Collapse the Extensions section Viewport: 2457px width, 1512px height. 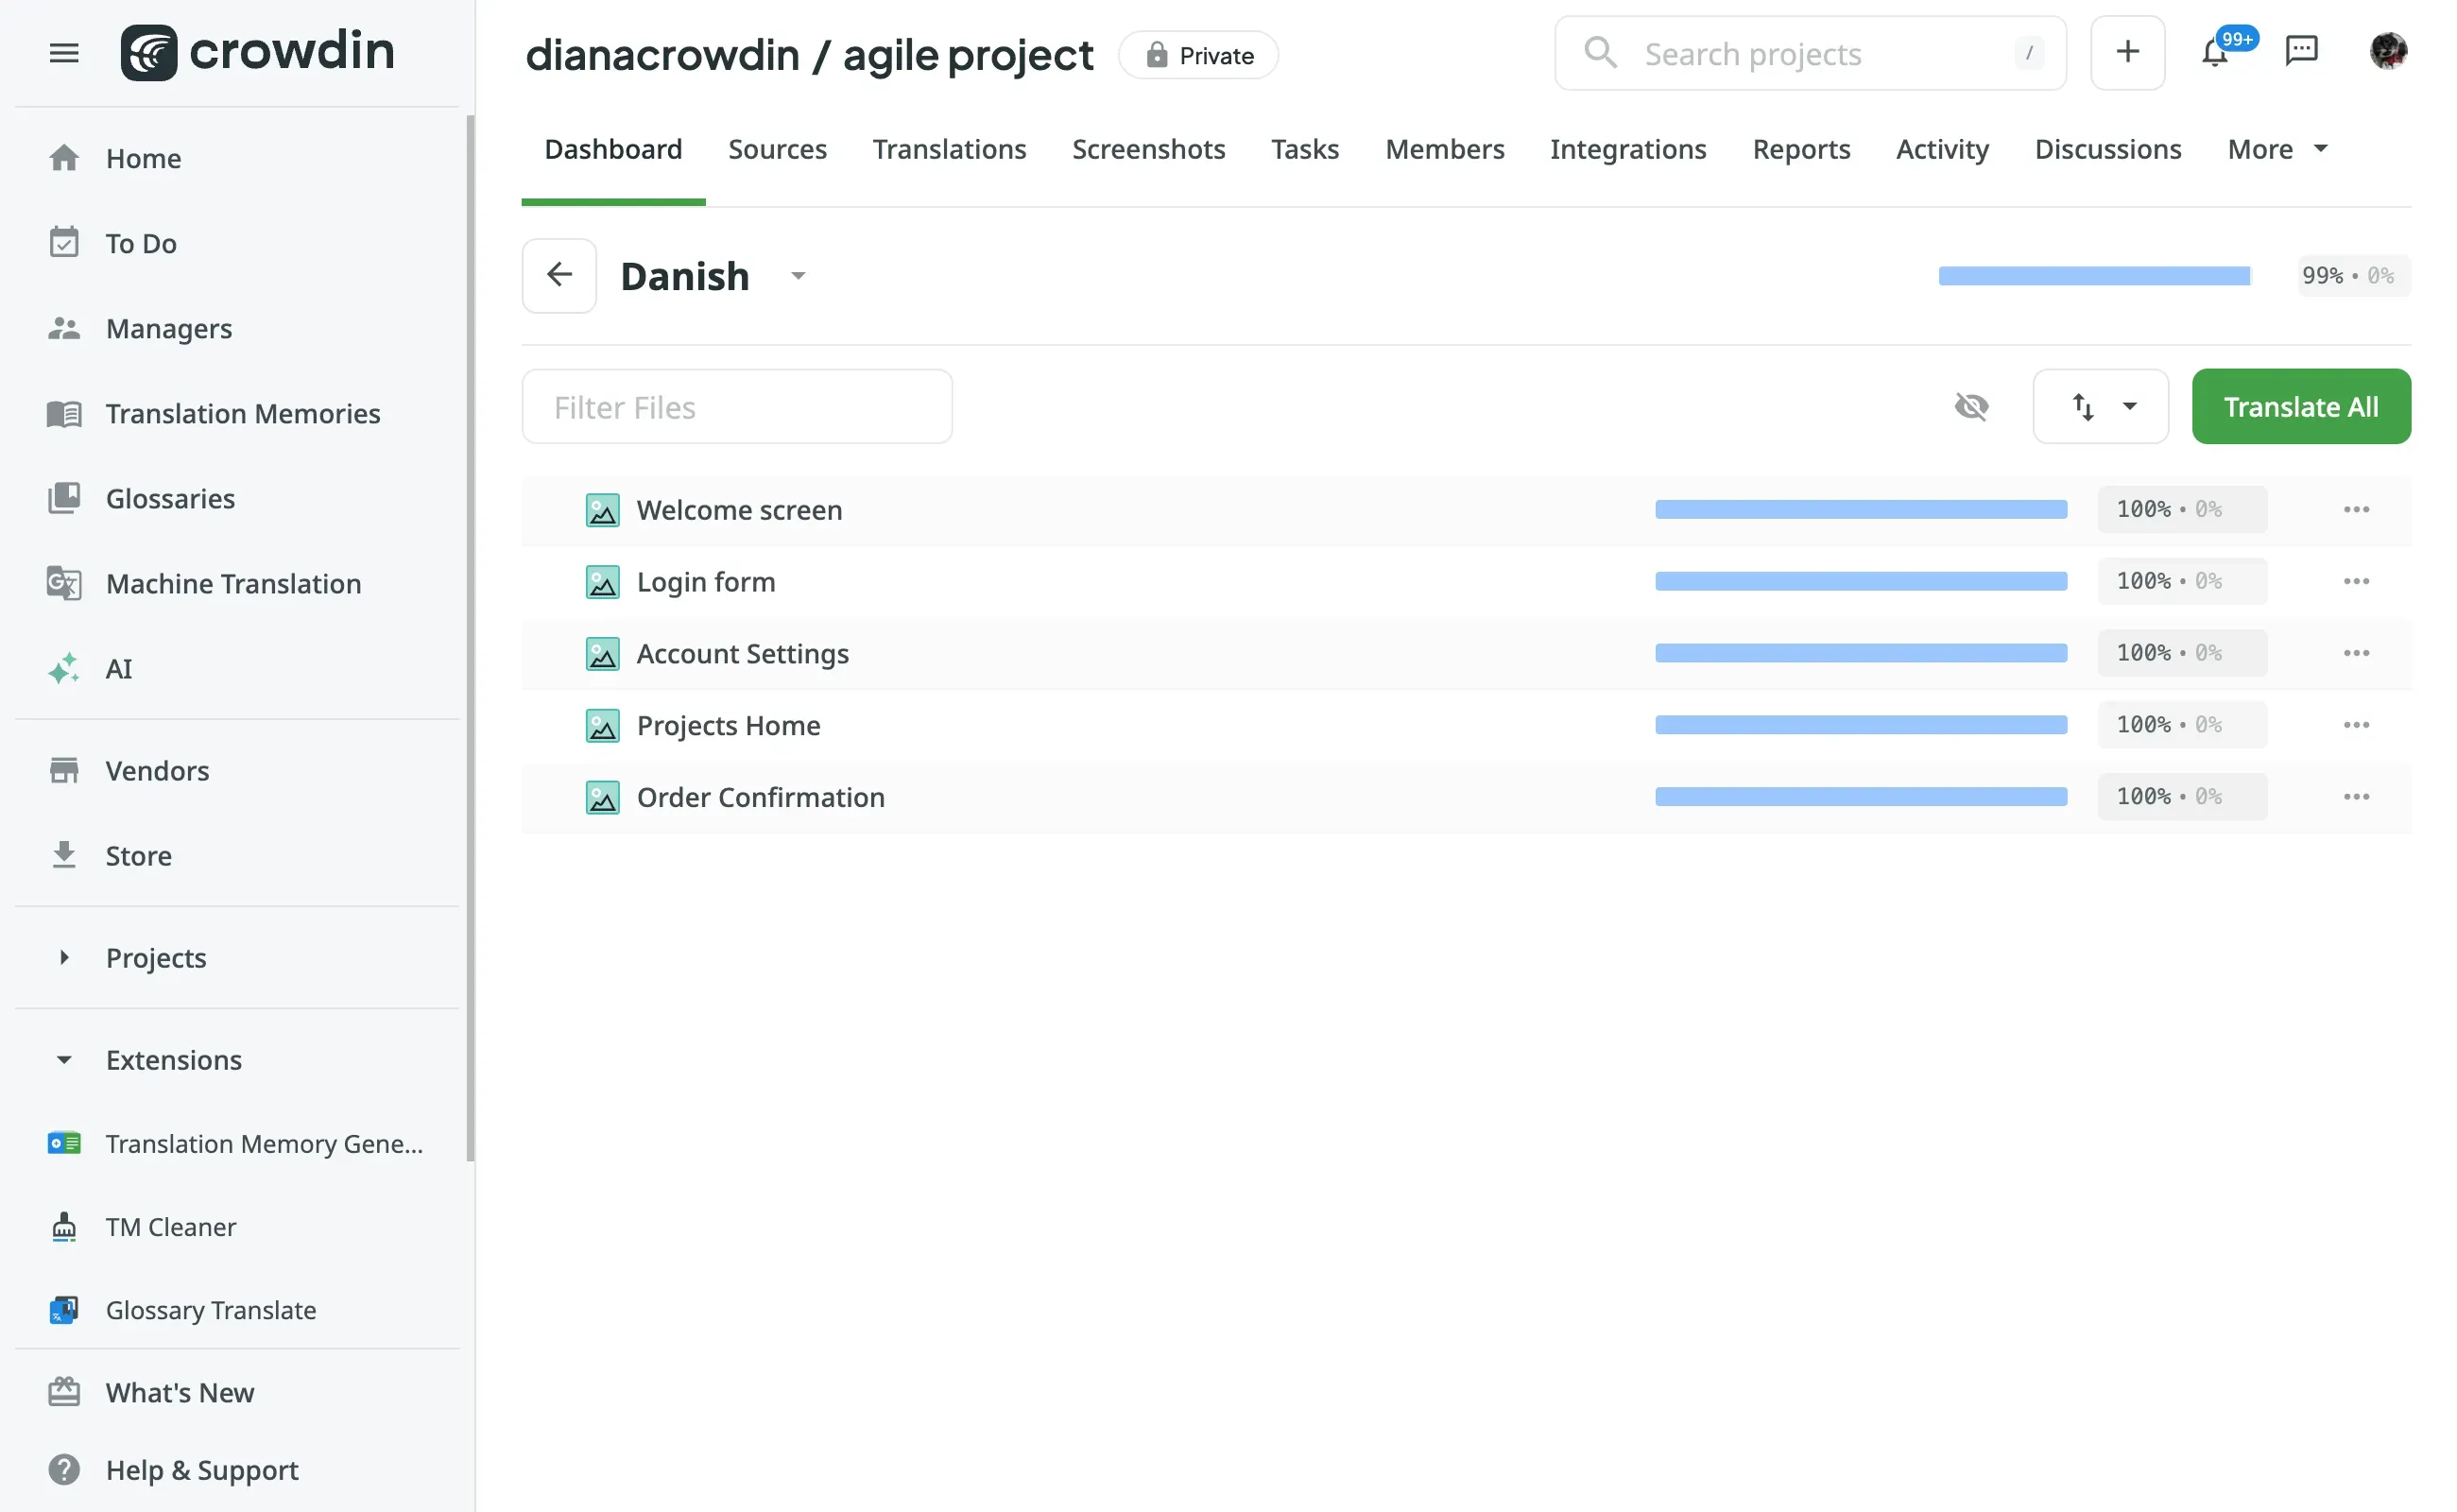[x=64, y=1059]
